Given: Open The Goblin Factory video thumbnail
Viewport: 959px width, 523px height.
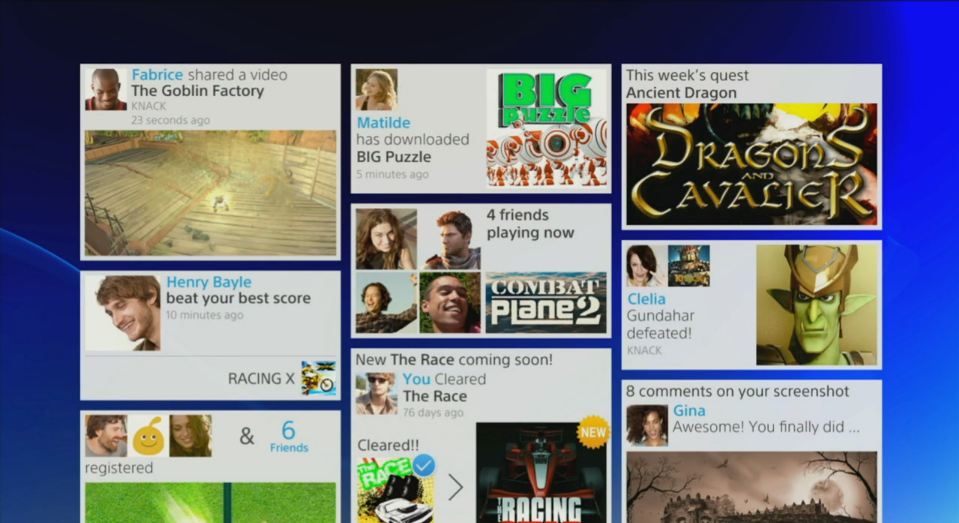Looking at the screenshot, I should click(x=210, y=193).
